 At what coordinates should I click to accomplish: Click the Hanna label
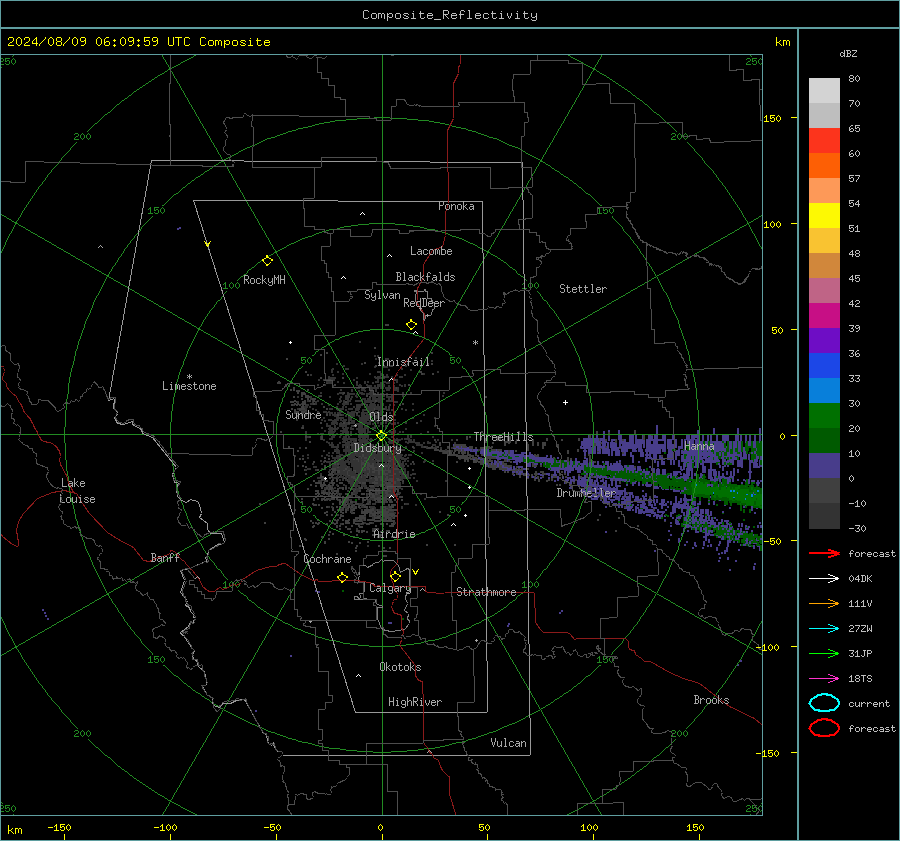click(699, 446)
